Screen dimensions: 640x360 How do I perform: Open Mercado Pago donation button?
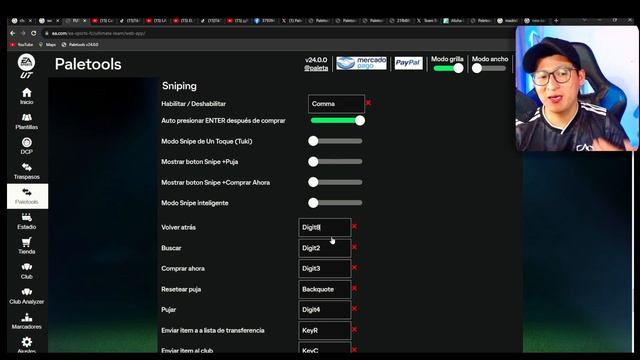pyautogui.click(x=362, y=63)
